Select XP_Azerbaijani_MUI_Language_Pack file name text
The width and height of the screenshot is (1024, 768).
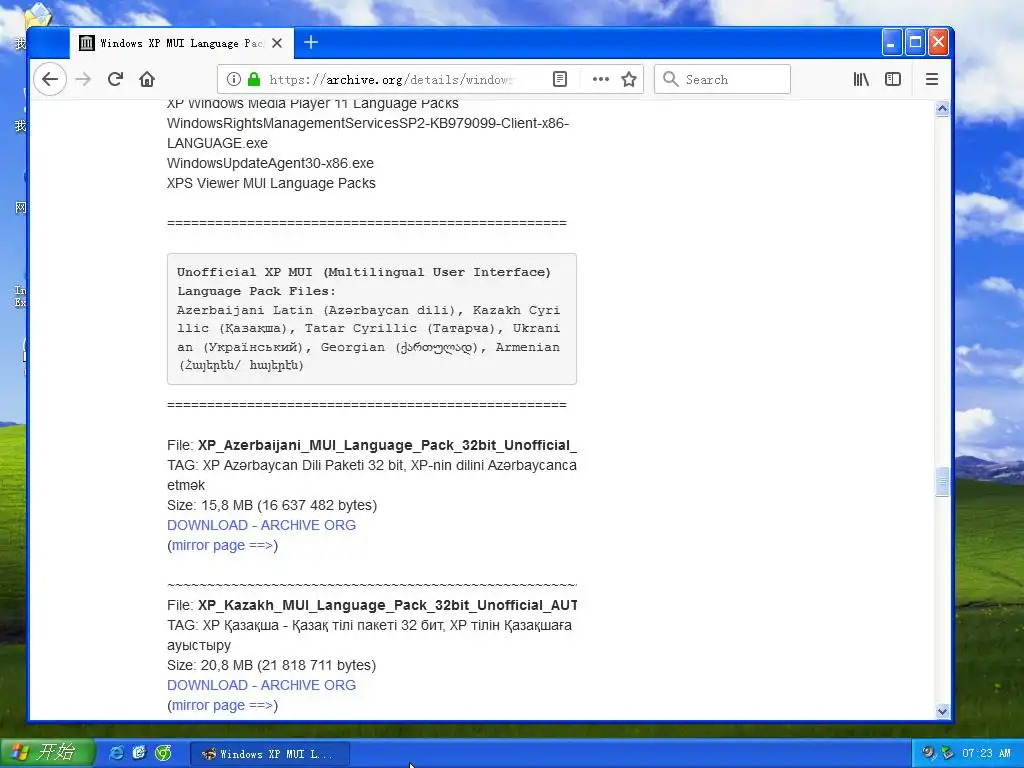[x=387, y=445]
